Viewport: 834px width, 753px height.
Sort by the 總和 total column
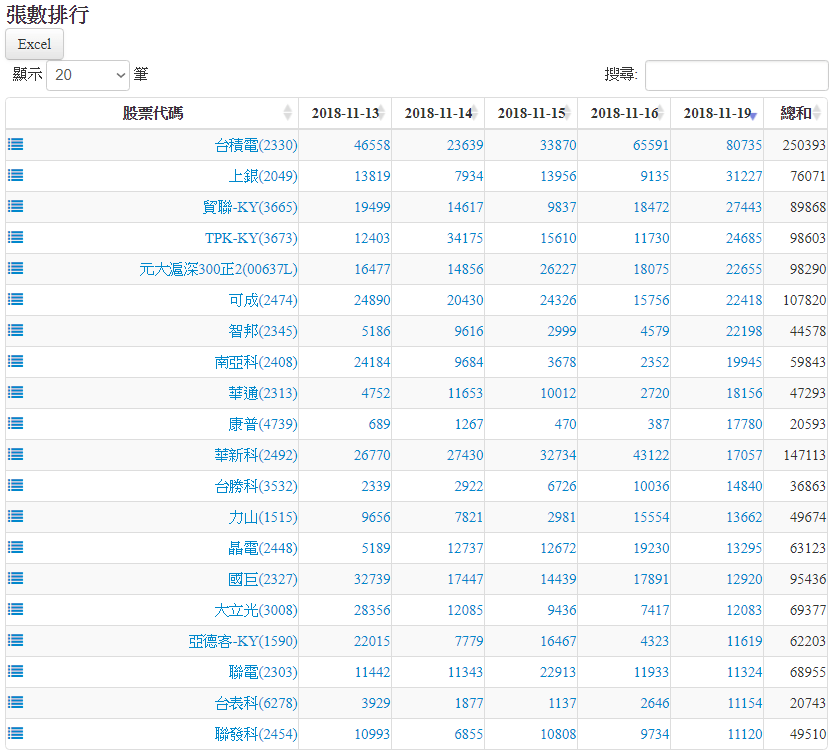click(796, 113)
